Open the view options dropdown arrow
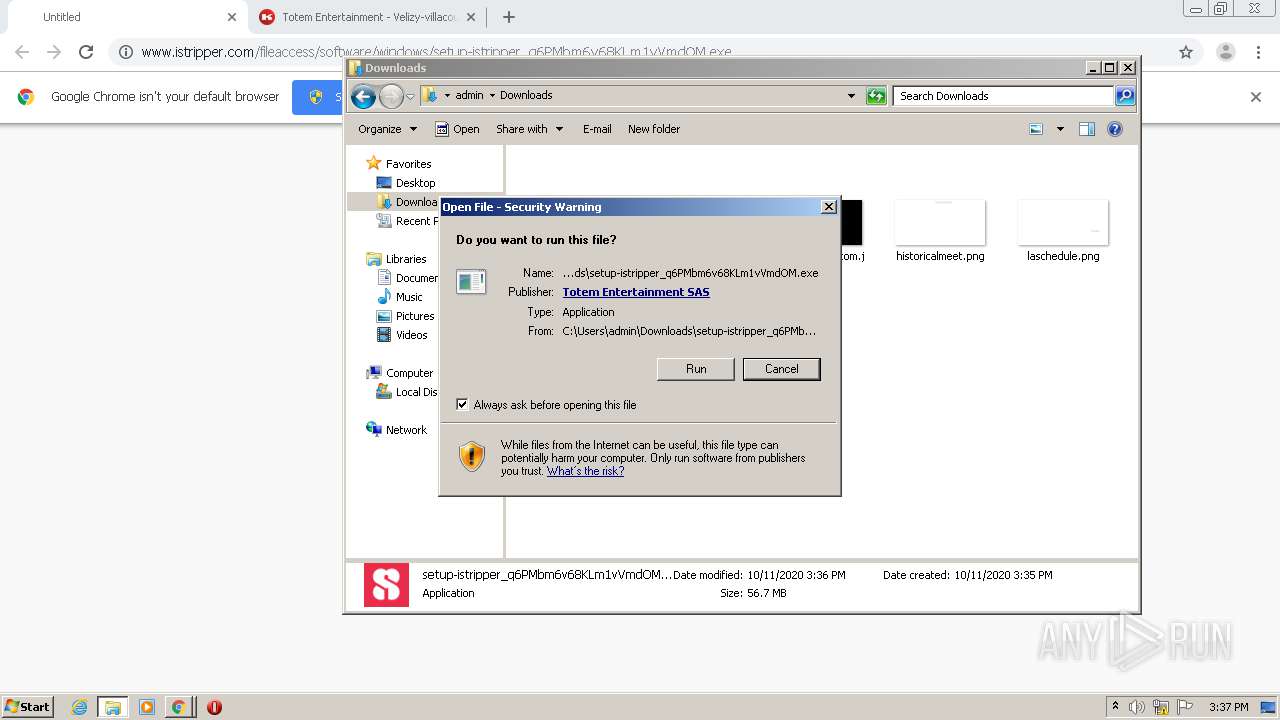1280x720 pixels. coord(1060,129)
